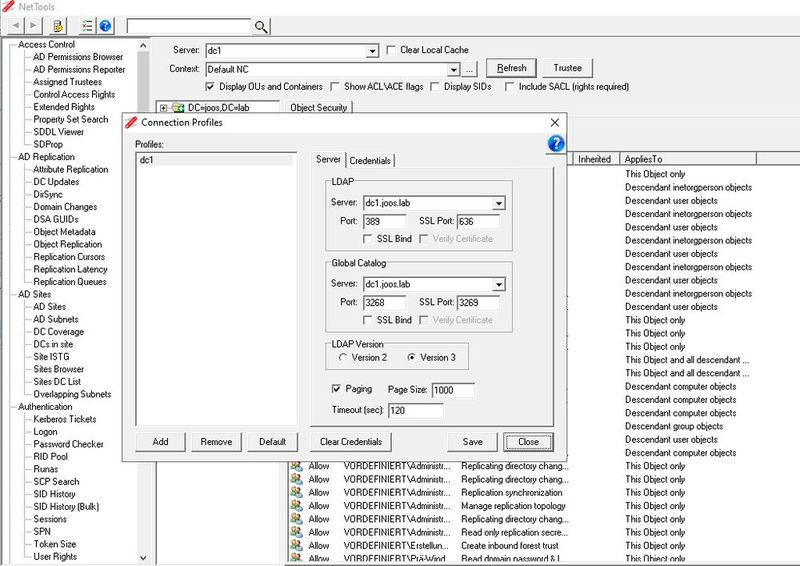Select LDAP Version 3 radio button
This screenshot has width=800, height=566.
coord(411,358)
